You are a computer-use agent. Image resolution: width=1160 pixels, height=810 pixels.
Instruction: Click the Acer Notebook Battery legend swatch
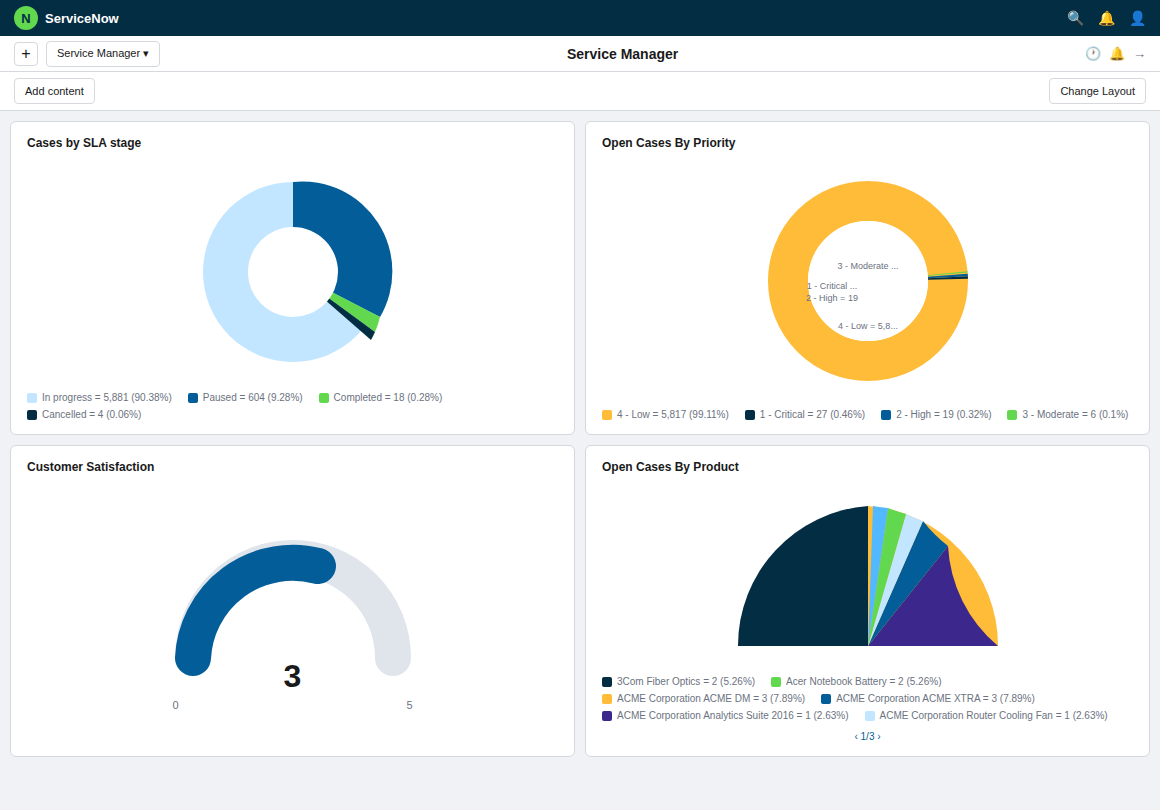tap(776, 682)
